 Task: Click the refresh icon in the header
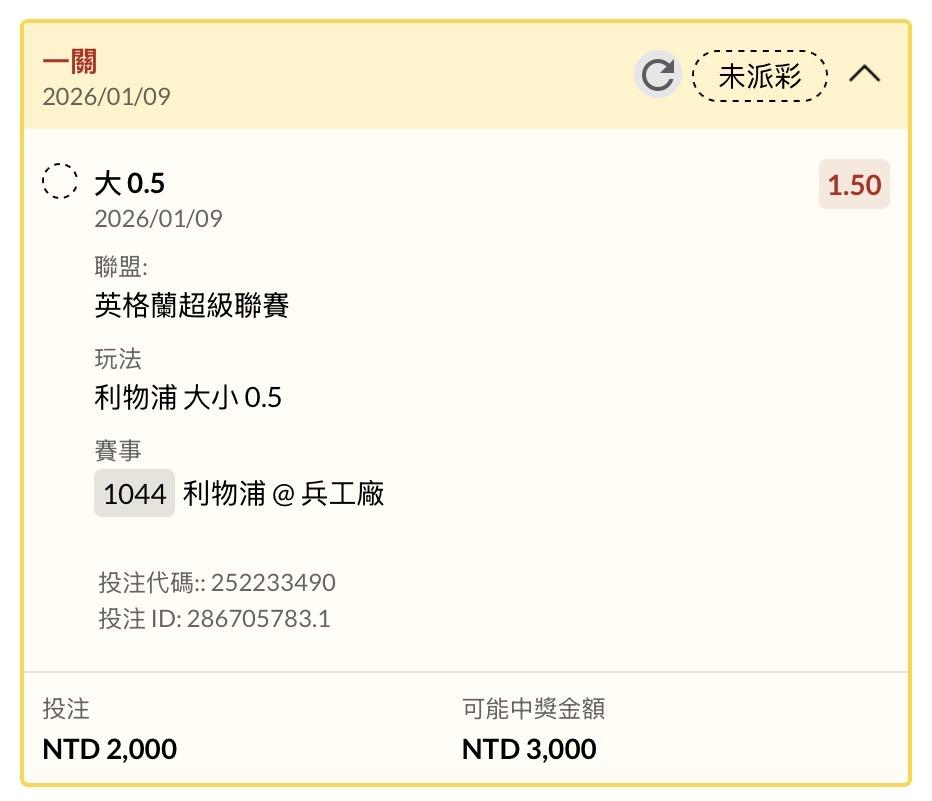(657, 75)
